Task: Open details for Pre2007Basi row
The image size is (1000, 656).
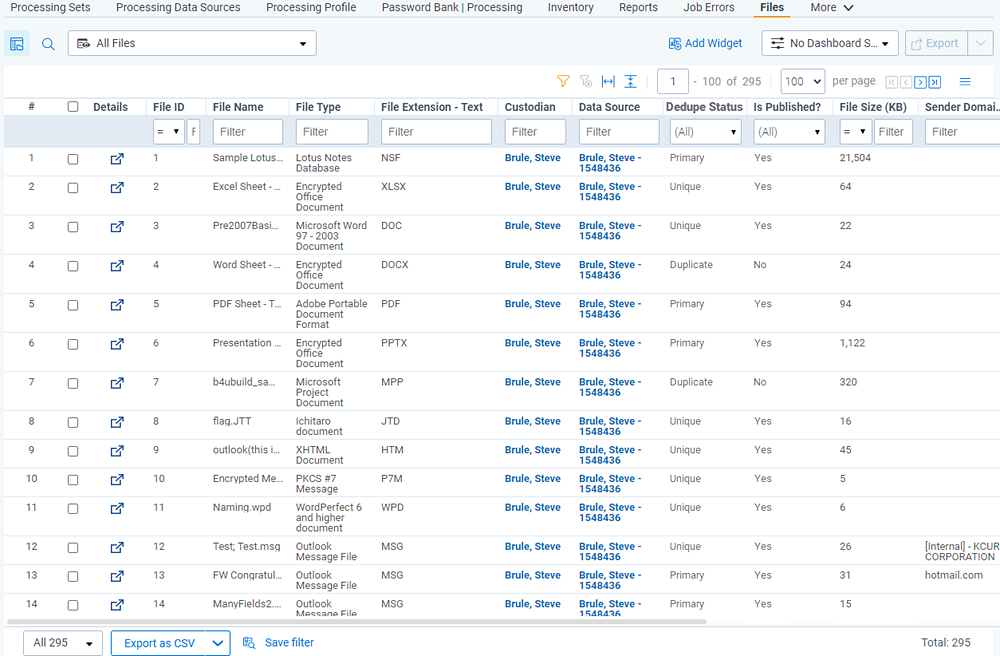Action: pyautogui.click(x=117, y=226)
